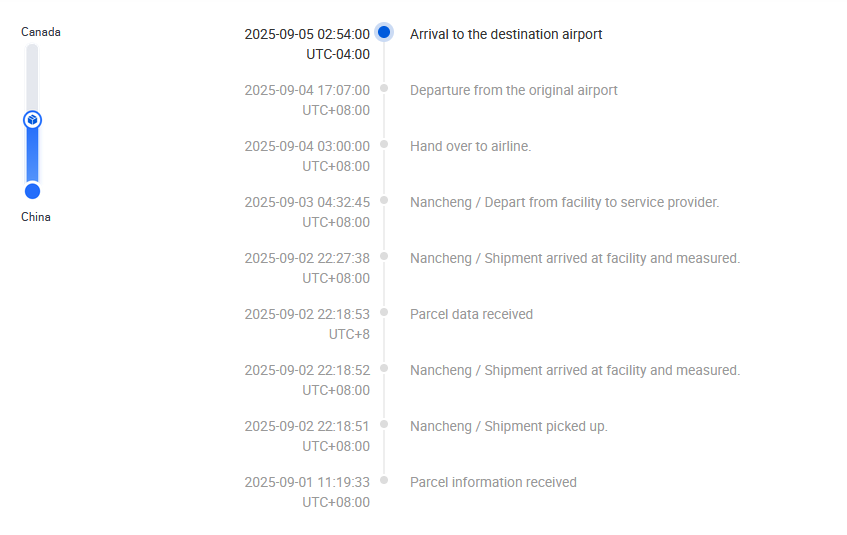This screenshot has height=535, width=847.
Task: Click the 2025-09-01 11:19:33 timestamp
Action: (307, 482)
